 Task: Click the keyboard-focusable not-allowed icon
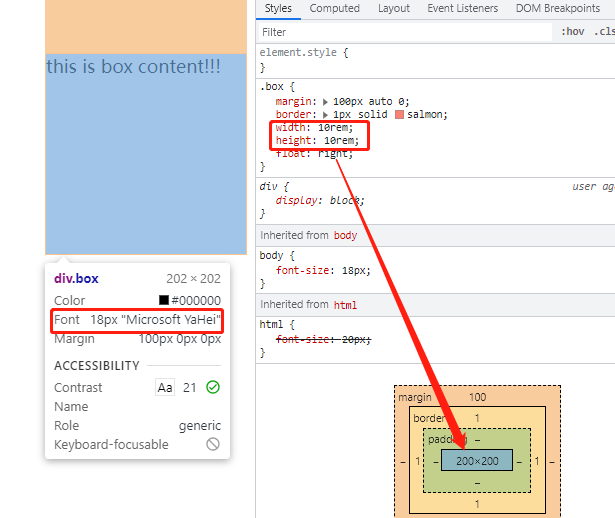[213, 444]
